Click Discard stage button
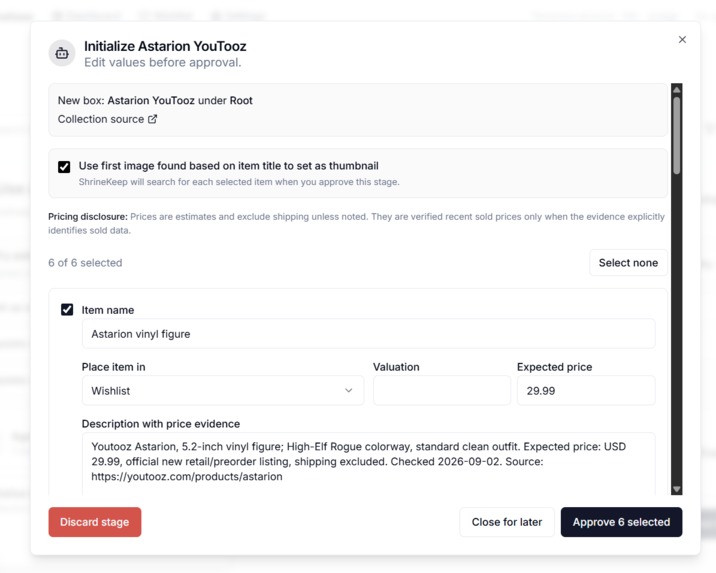Viewport: 716px width, 573px height. (x=95, y=522)
